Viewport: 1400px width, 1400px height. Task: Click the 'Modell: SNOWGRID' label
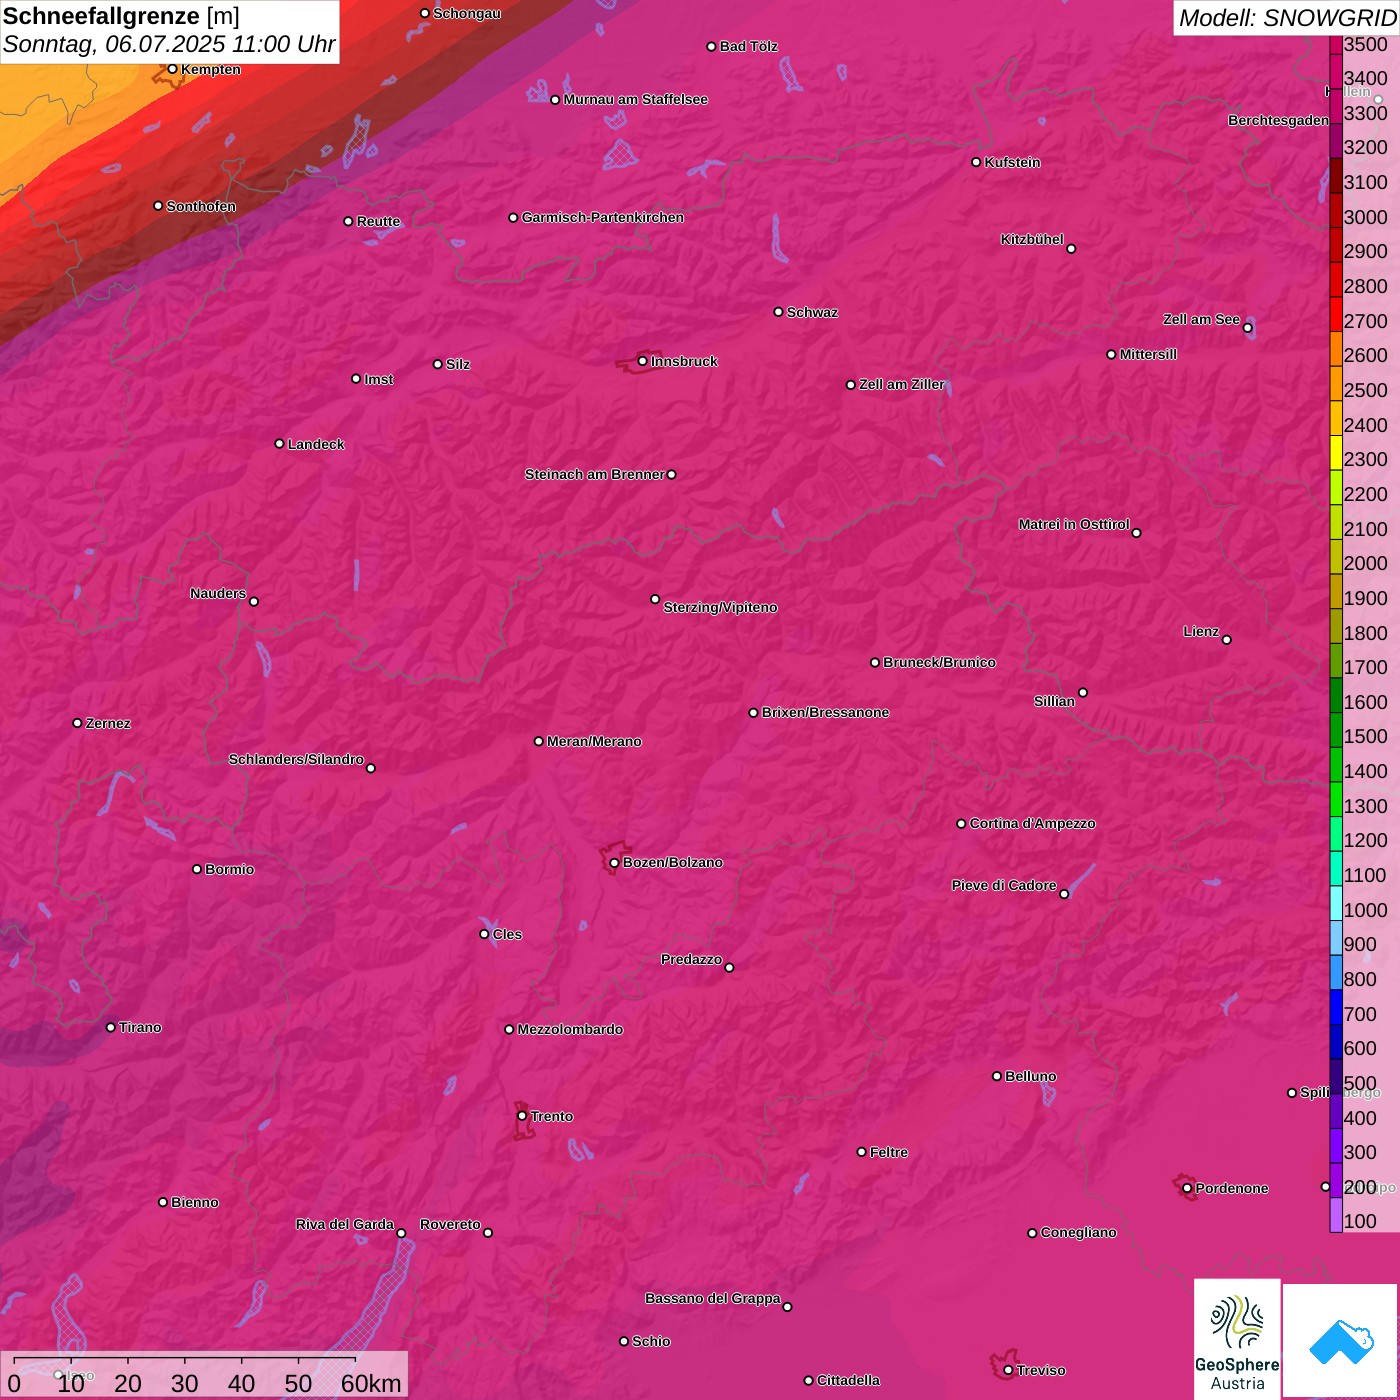click(x=1287, y=18)
